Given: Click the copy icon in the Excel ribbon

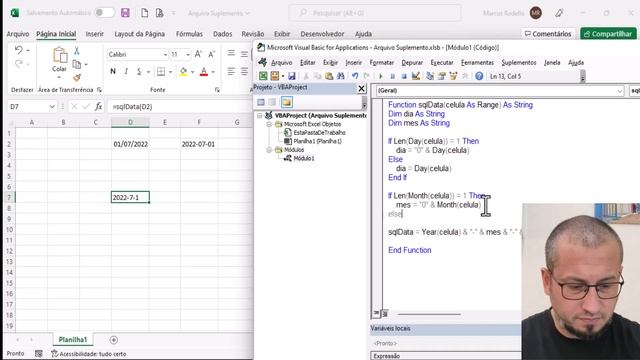Looking at the screenshot, I should pos(77,64).
